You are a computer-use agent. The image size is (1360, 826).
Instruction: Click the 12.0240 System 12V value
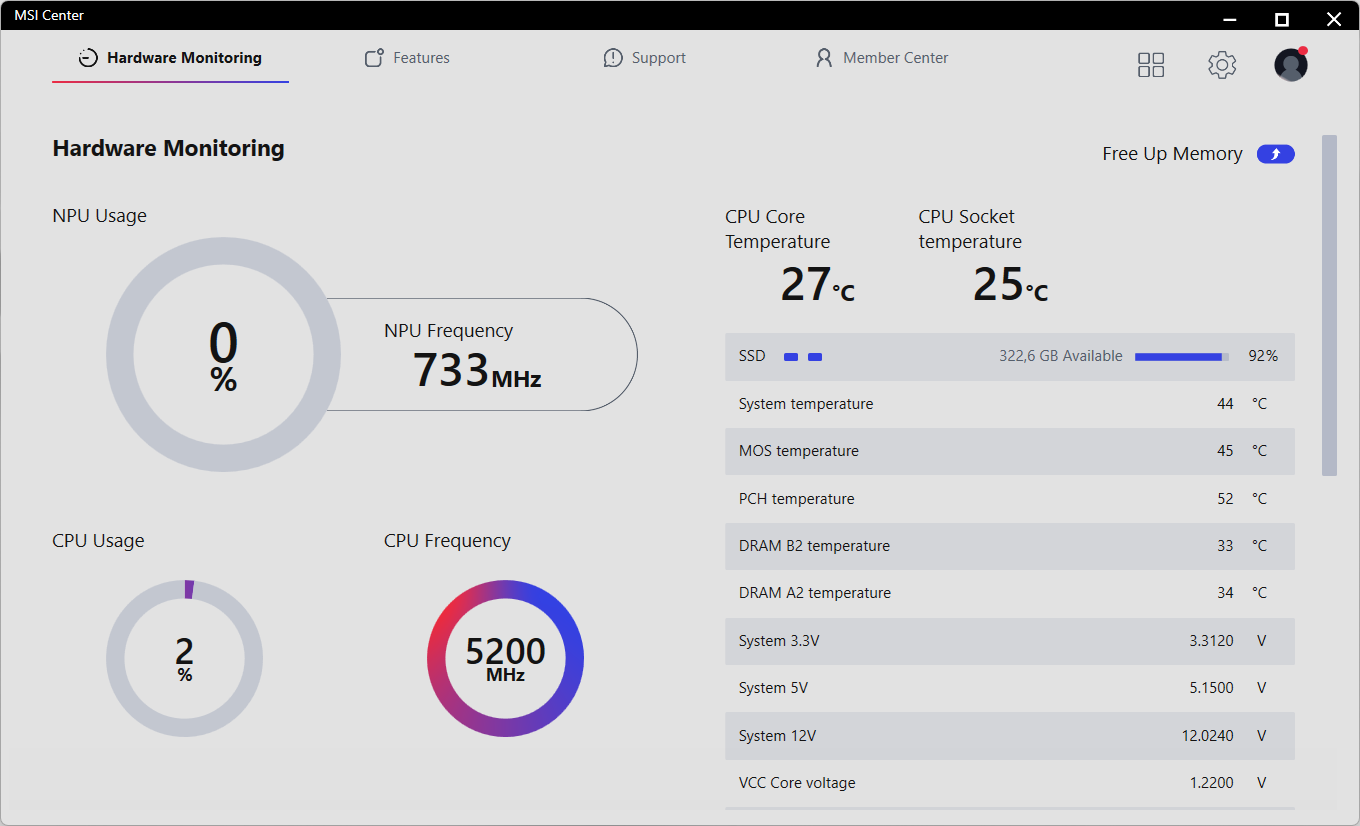point(1208,736)
